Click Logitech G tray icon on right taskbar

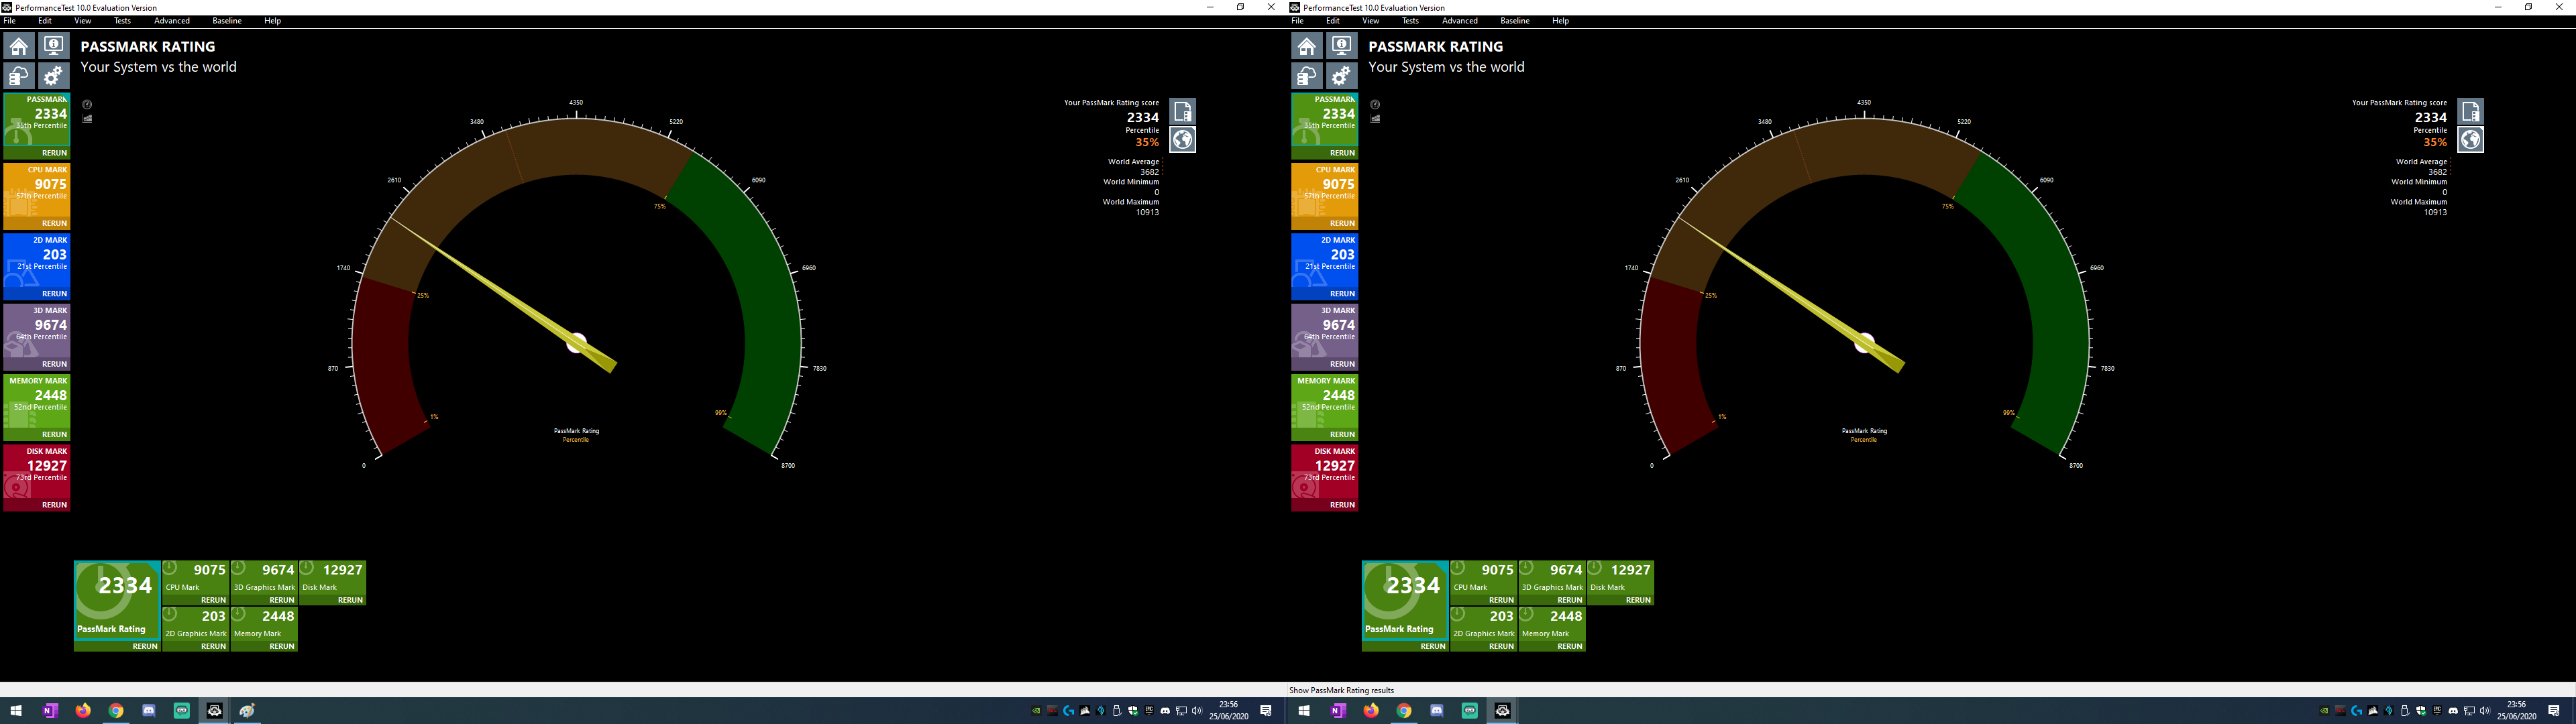[x=2357, y=711]
